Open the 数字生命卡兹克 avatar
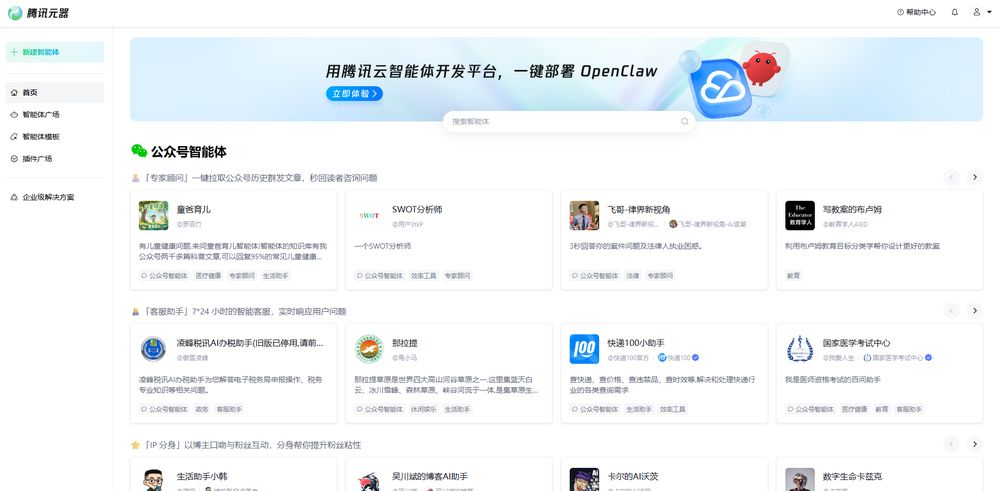This screenshot has width=1000, height=491. tap(800, 480)
